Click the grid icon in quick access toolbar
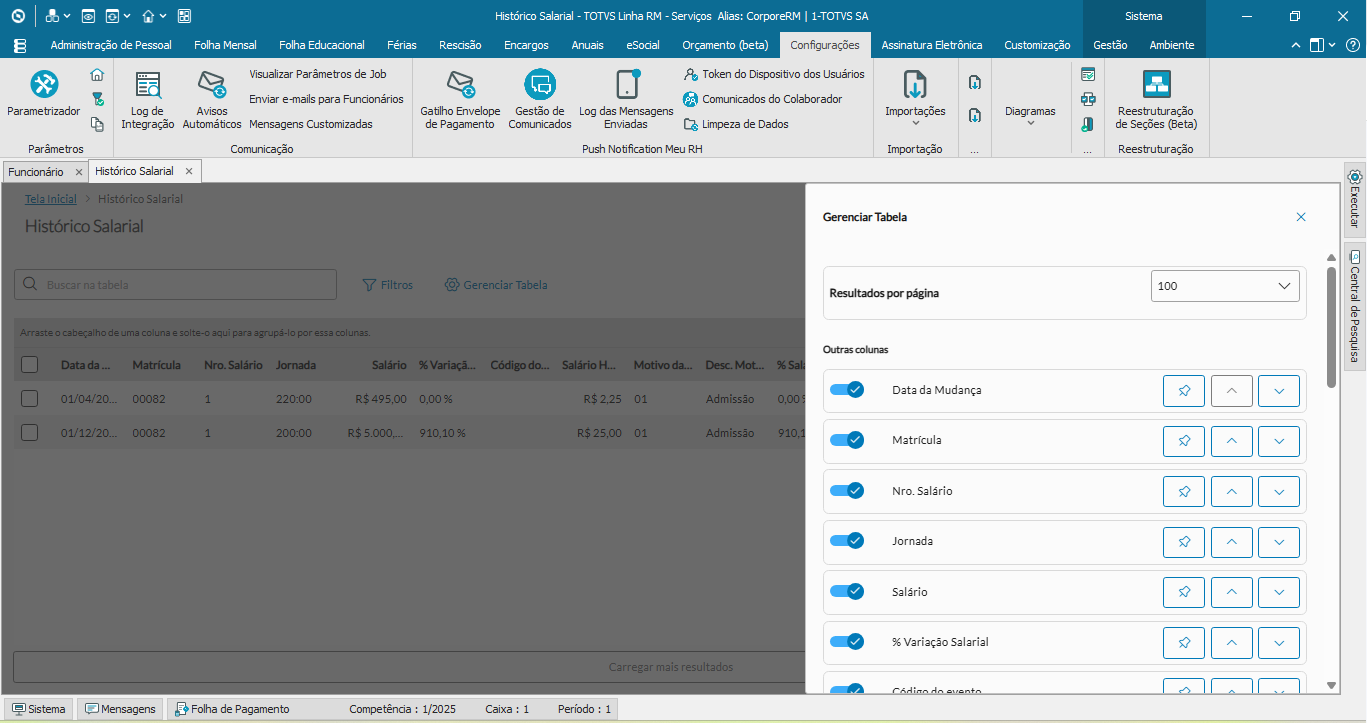The width and height of the screenshot is (1367, 723). click(184, 16)
